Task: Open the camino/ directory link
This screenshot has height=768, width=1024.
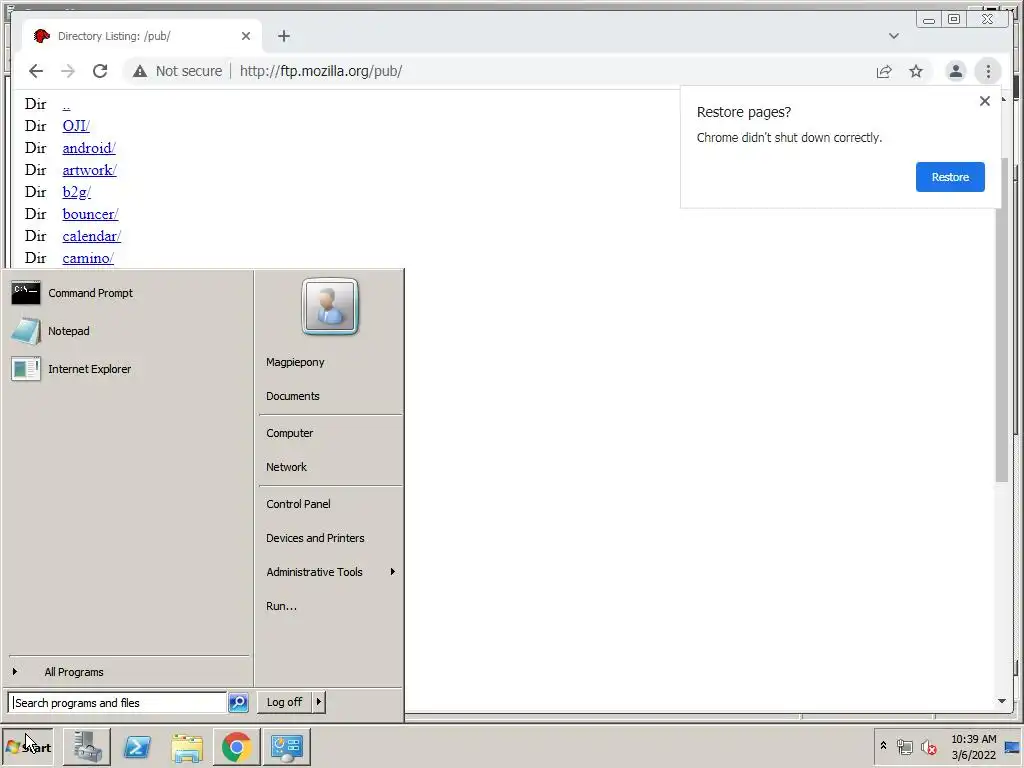Action: [88, 259]
